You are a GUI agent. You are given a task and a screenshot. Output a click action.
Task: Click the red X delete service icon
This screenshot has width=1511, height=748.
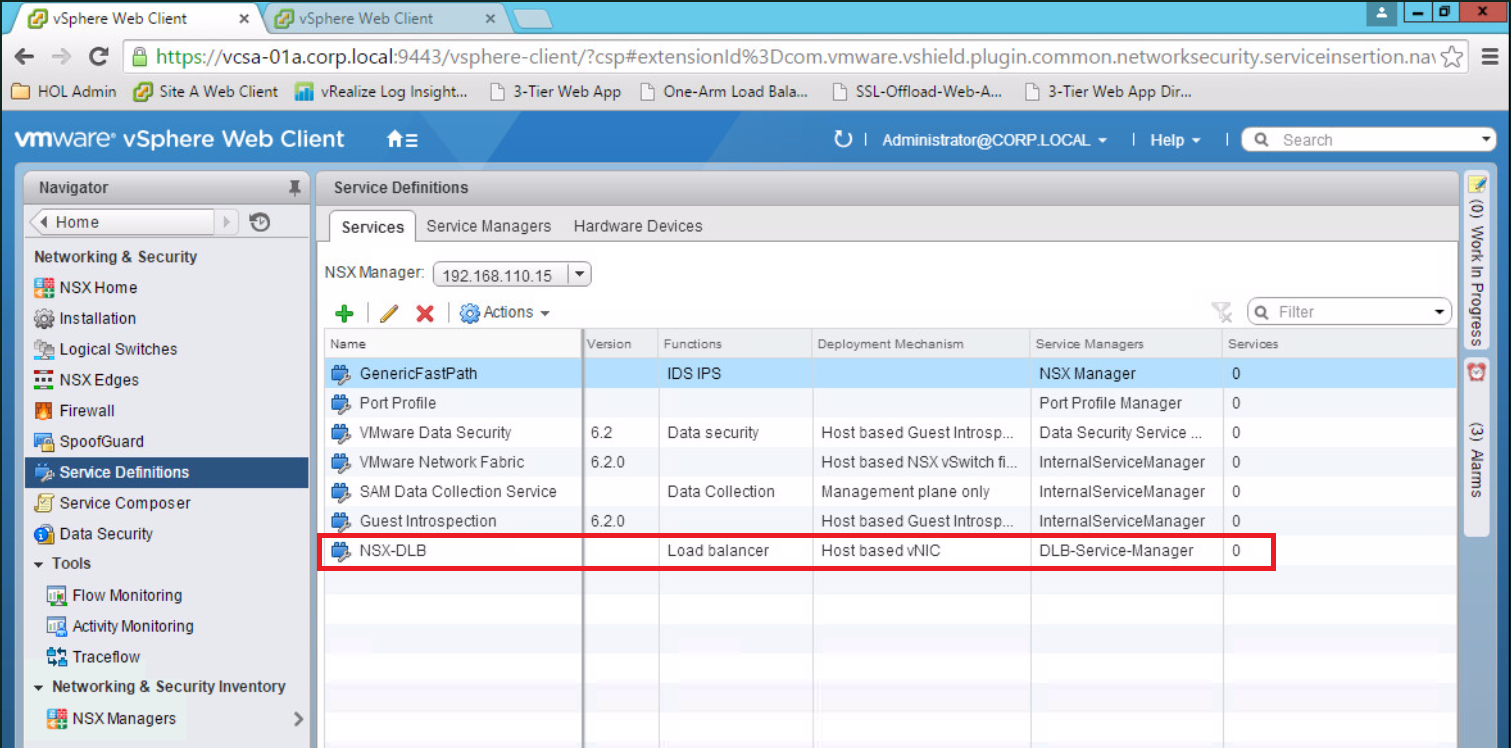pyautogui.click(x=425, y=313)
